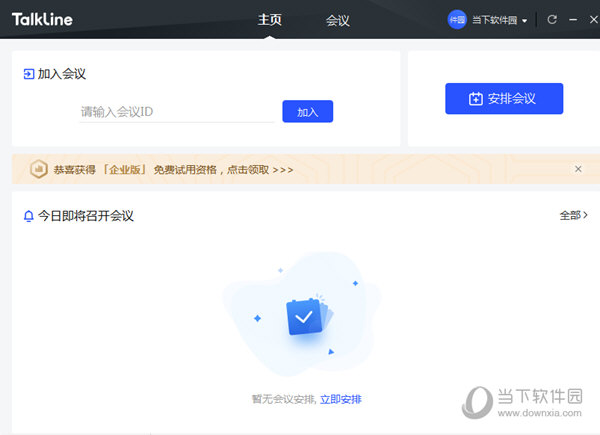The height and width of the screenshot is (435, 600).
Task: Click the bell icon beside 今日即将召开会议
Action: coord(29,216)
